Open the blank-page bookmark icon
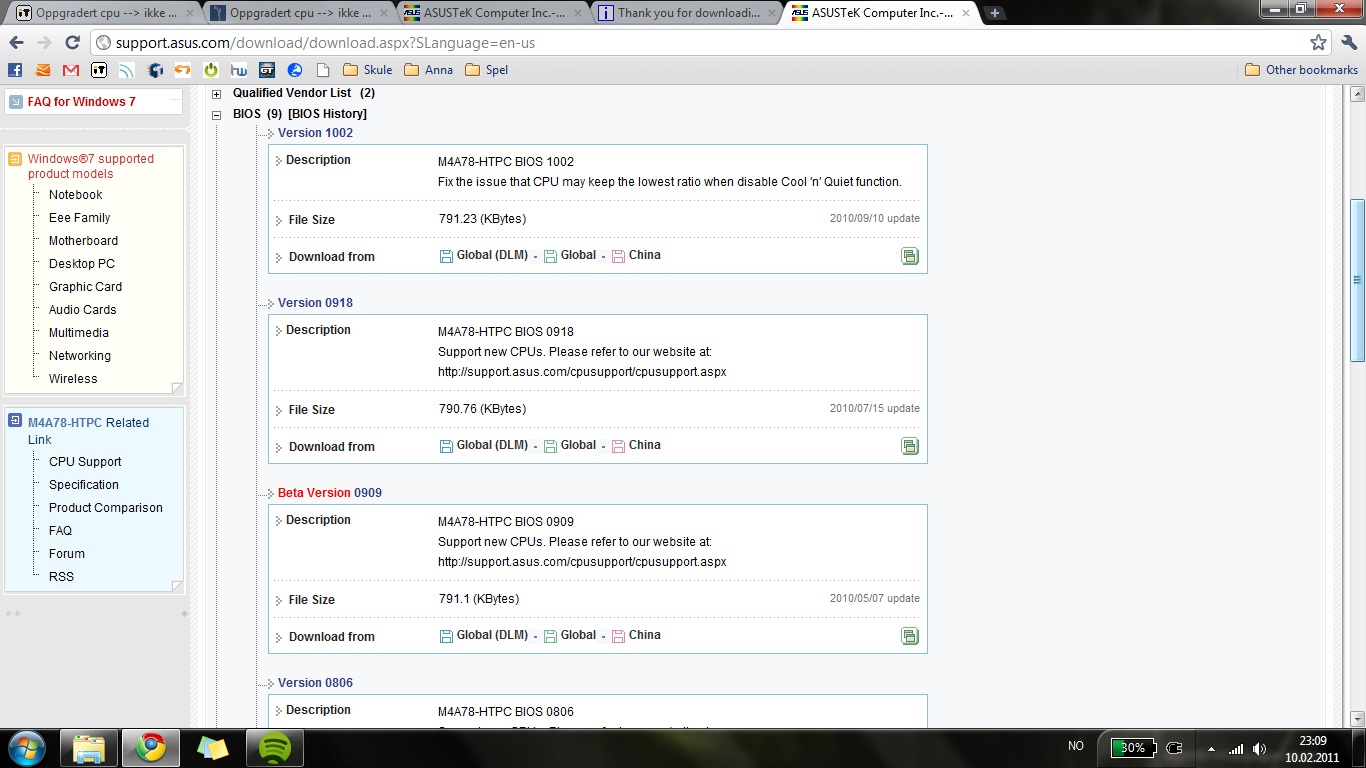 323,70
